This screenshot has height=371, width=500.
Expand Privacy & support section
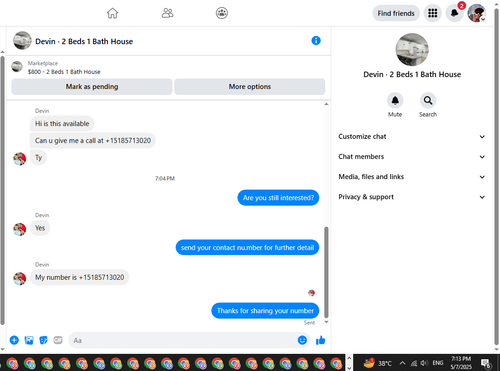(x=412, y=197)
